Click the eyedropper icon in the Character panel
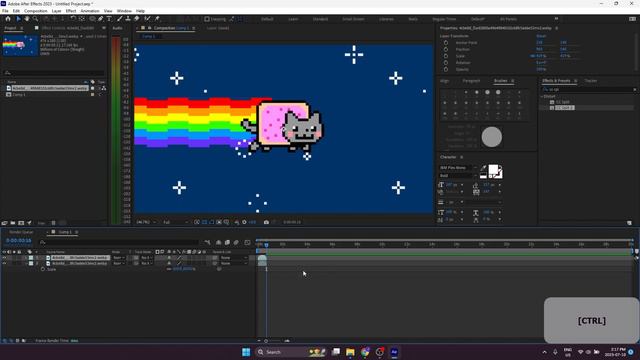640x360 pixels. (484, 168)
